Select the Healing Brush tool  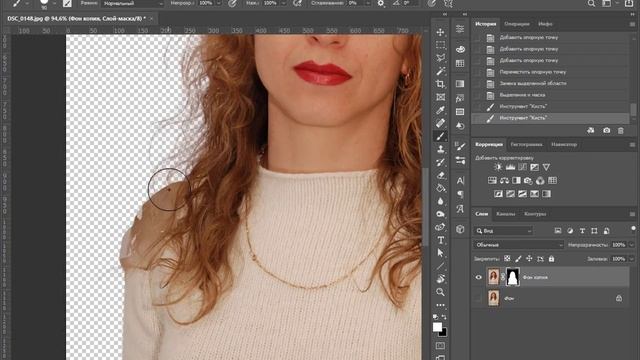coord(440,123)
